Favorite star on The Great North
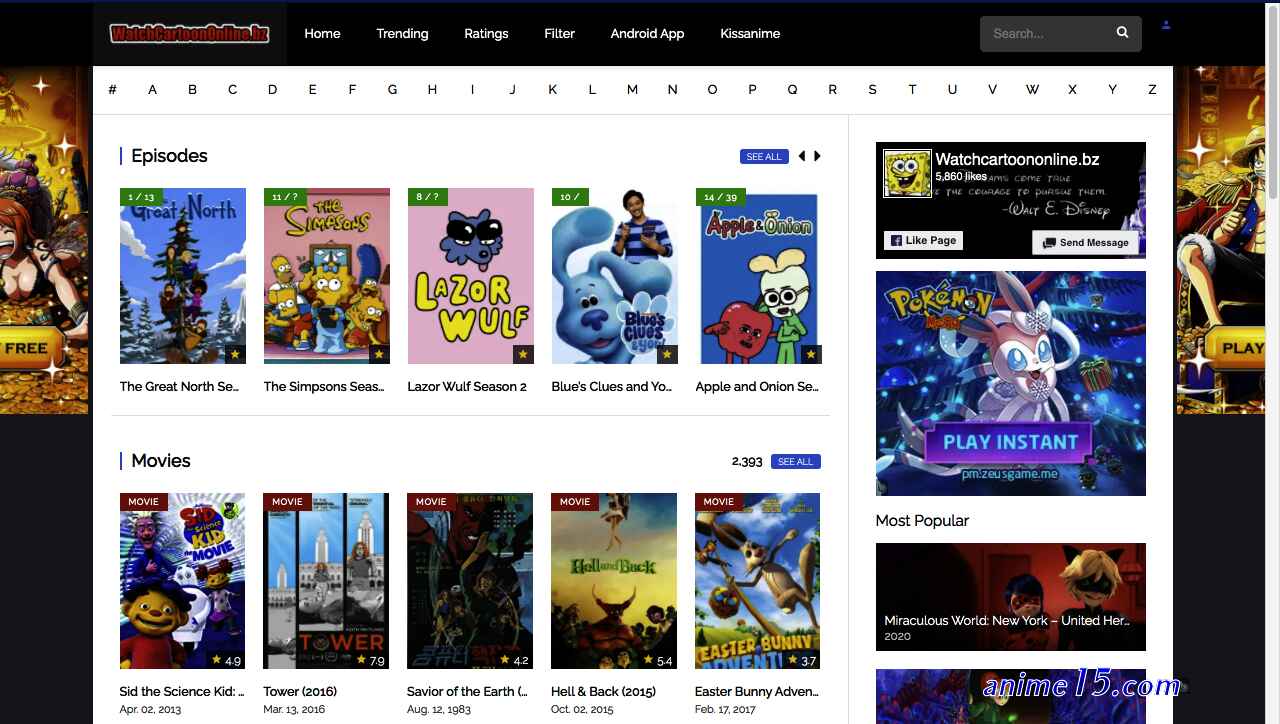 click(235, 354)
